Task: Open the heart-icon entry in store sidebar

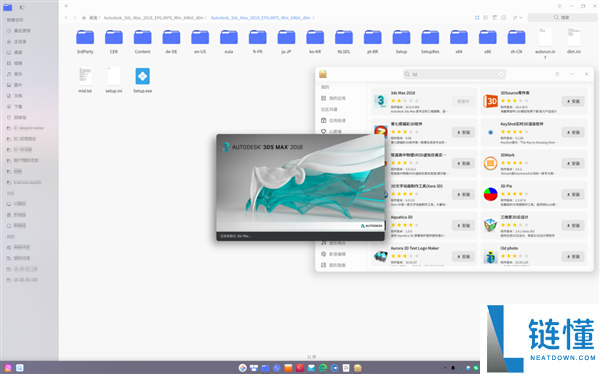Action: click(x=331, y=132)
